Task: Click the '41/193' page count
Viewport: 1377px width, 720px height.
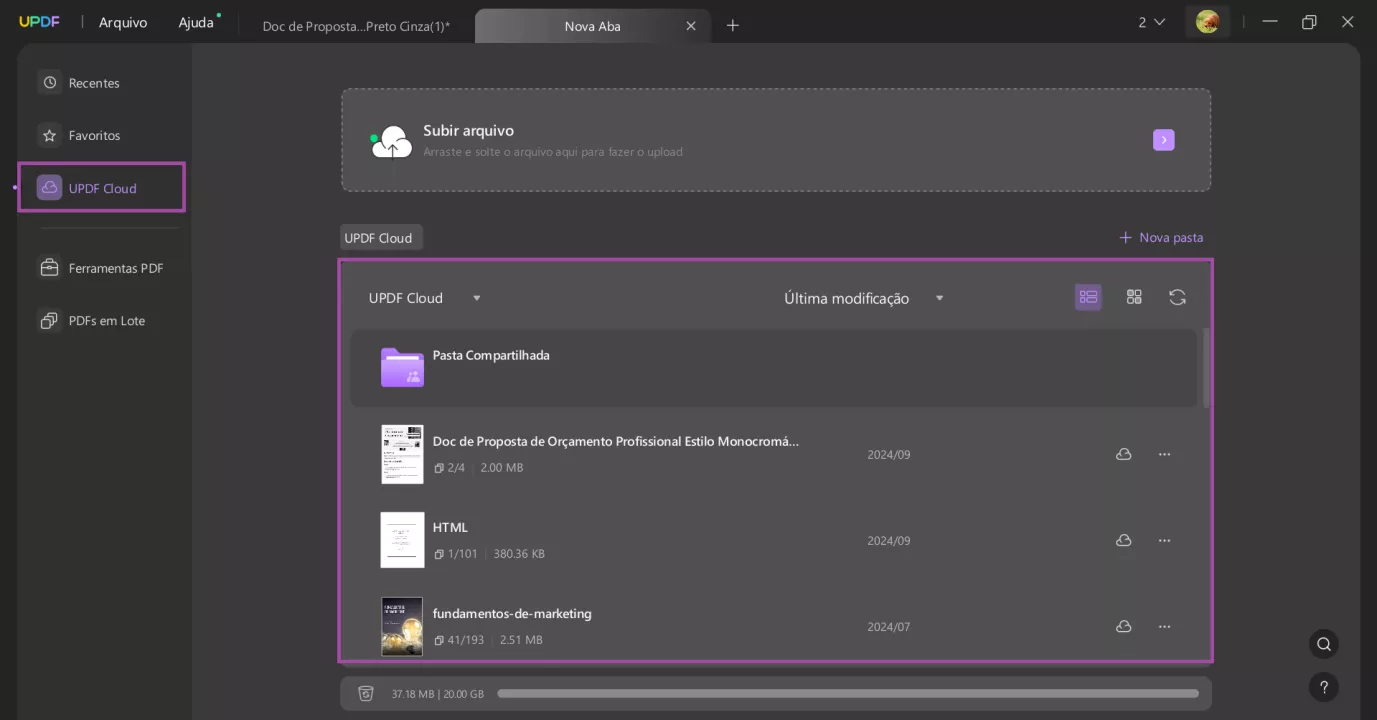Action: tap(465, 639)
